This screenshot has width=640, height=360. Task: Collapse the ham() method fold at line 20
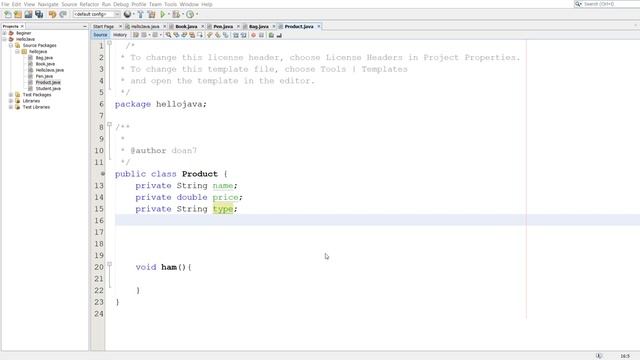109,264
